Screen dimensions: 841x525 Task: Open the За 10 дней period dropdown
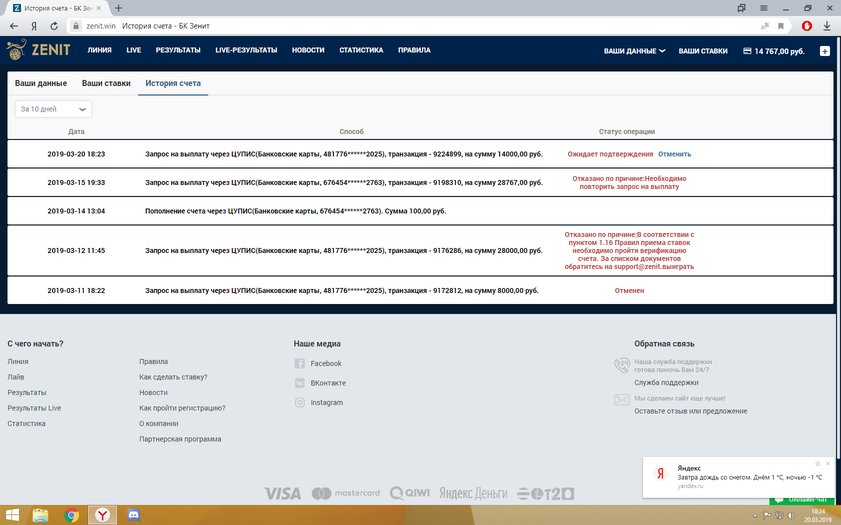click(53, 109)
